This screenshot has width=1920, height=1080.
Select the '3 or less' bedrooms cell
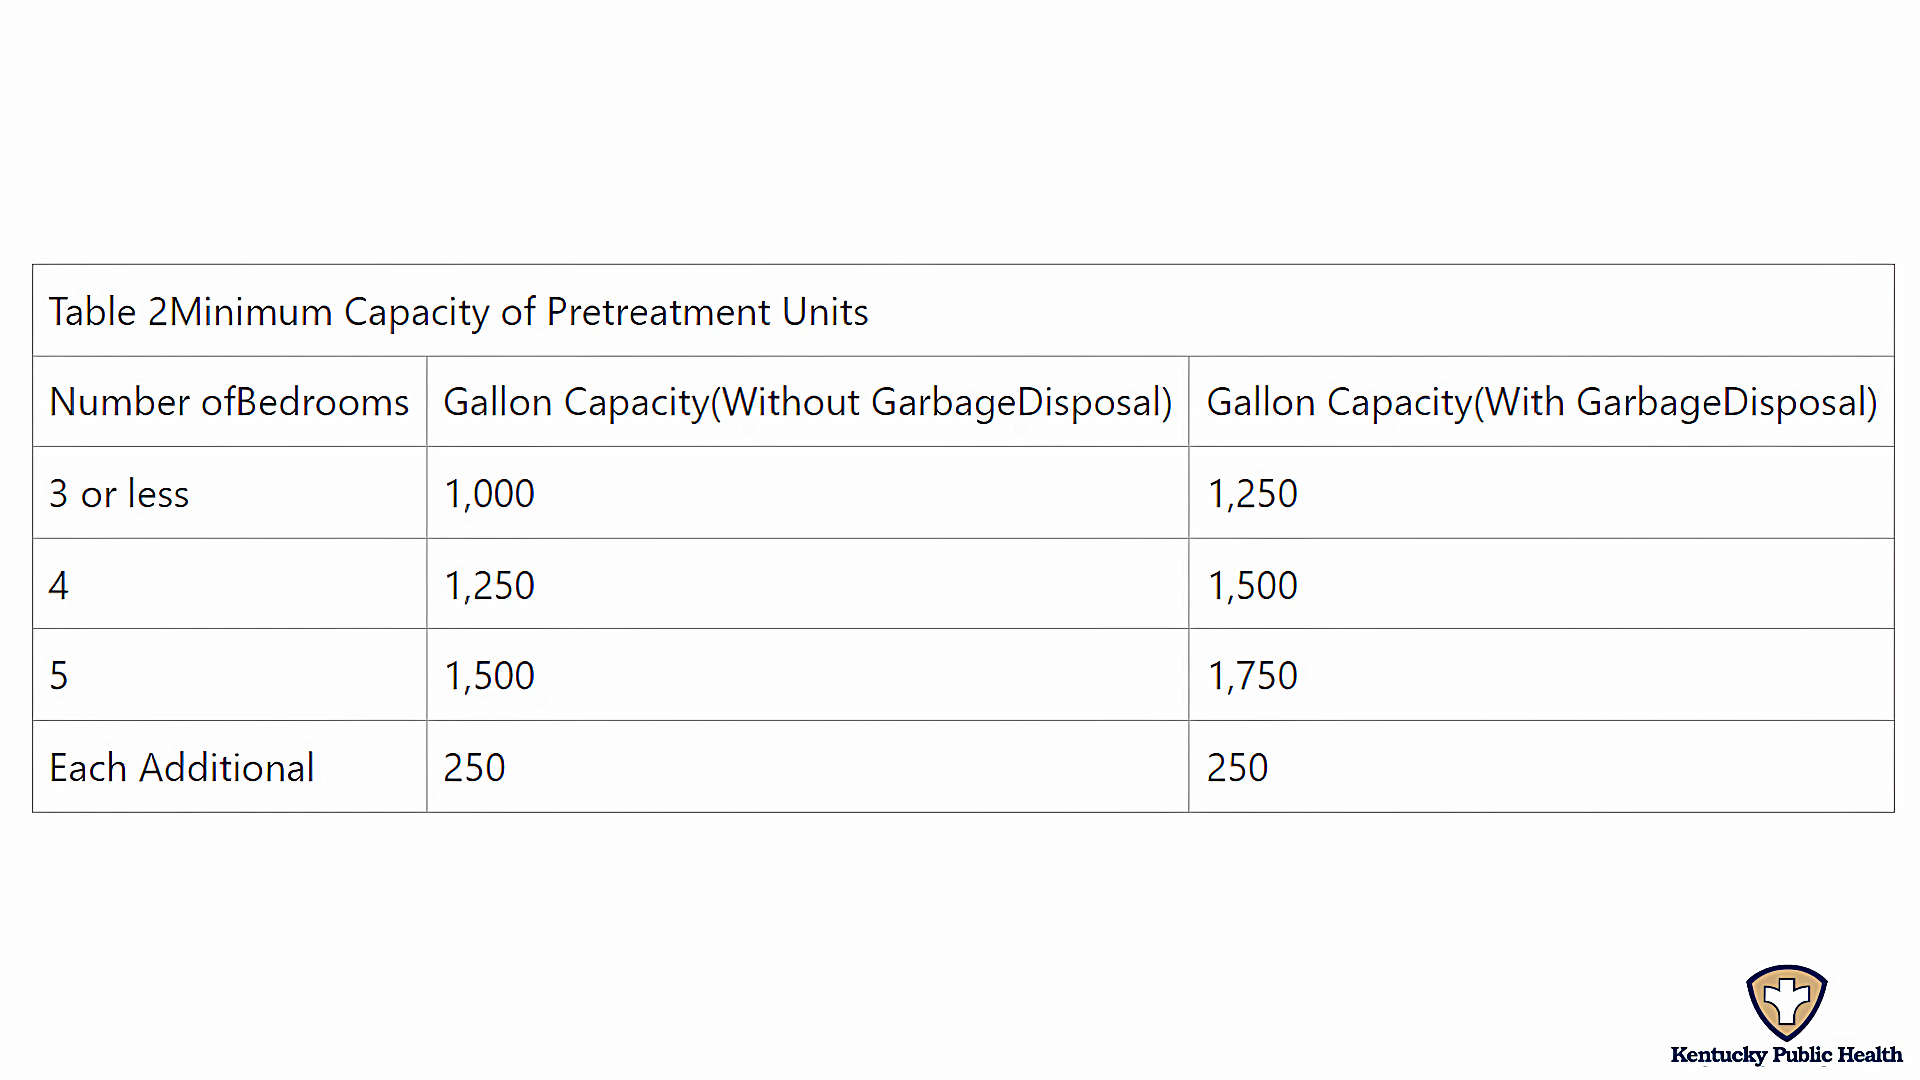(229, 493)
